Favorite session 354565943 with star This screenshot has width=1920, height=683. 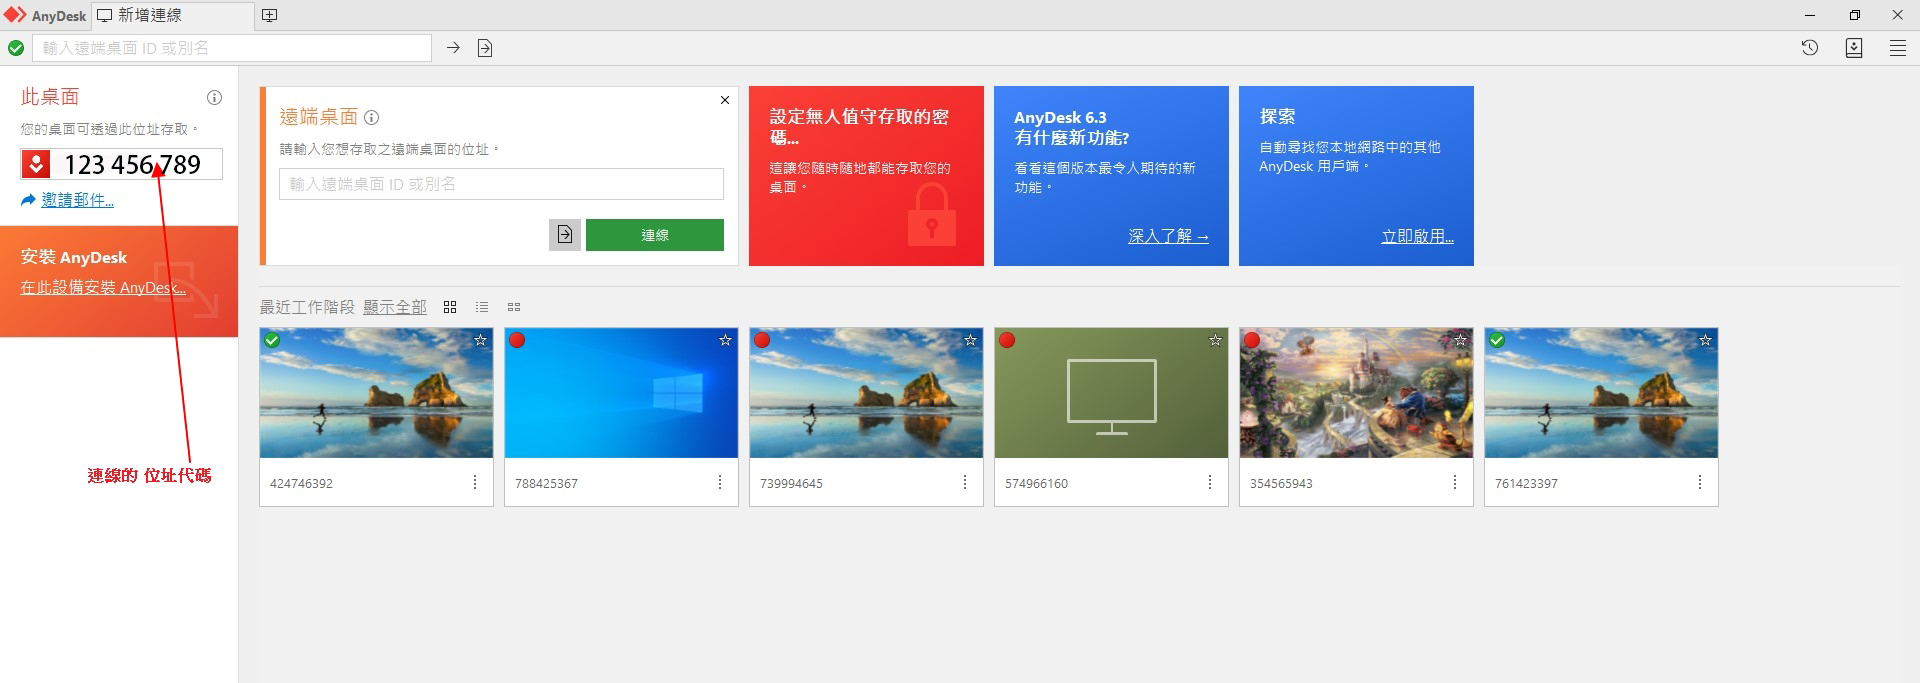coord(1460,340)
